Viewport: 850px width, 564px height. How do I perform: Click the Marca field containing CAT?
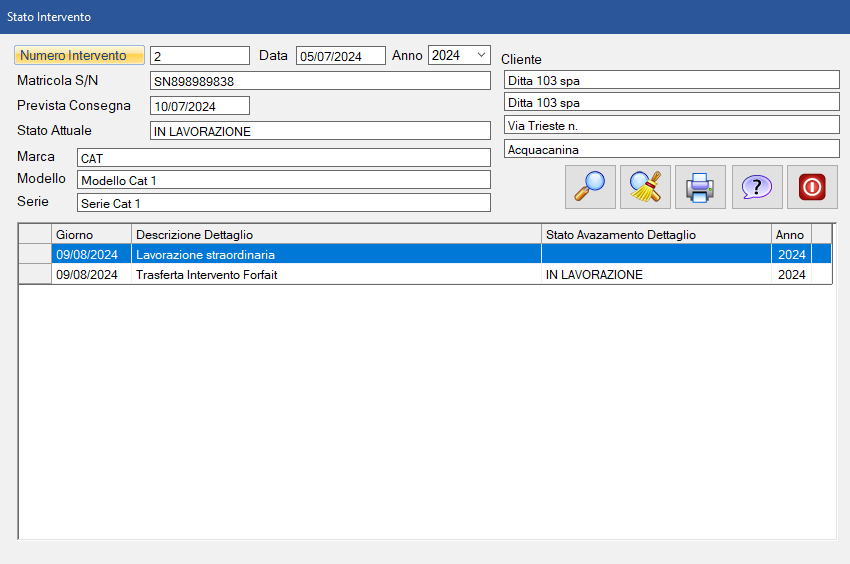[283, 158]
